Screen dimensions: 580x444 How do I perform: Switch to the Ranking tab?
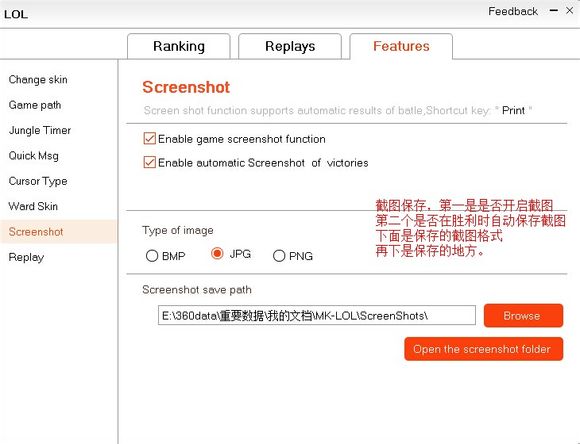pyautogui.click(x=179, y=46)
